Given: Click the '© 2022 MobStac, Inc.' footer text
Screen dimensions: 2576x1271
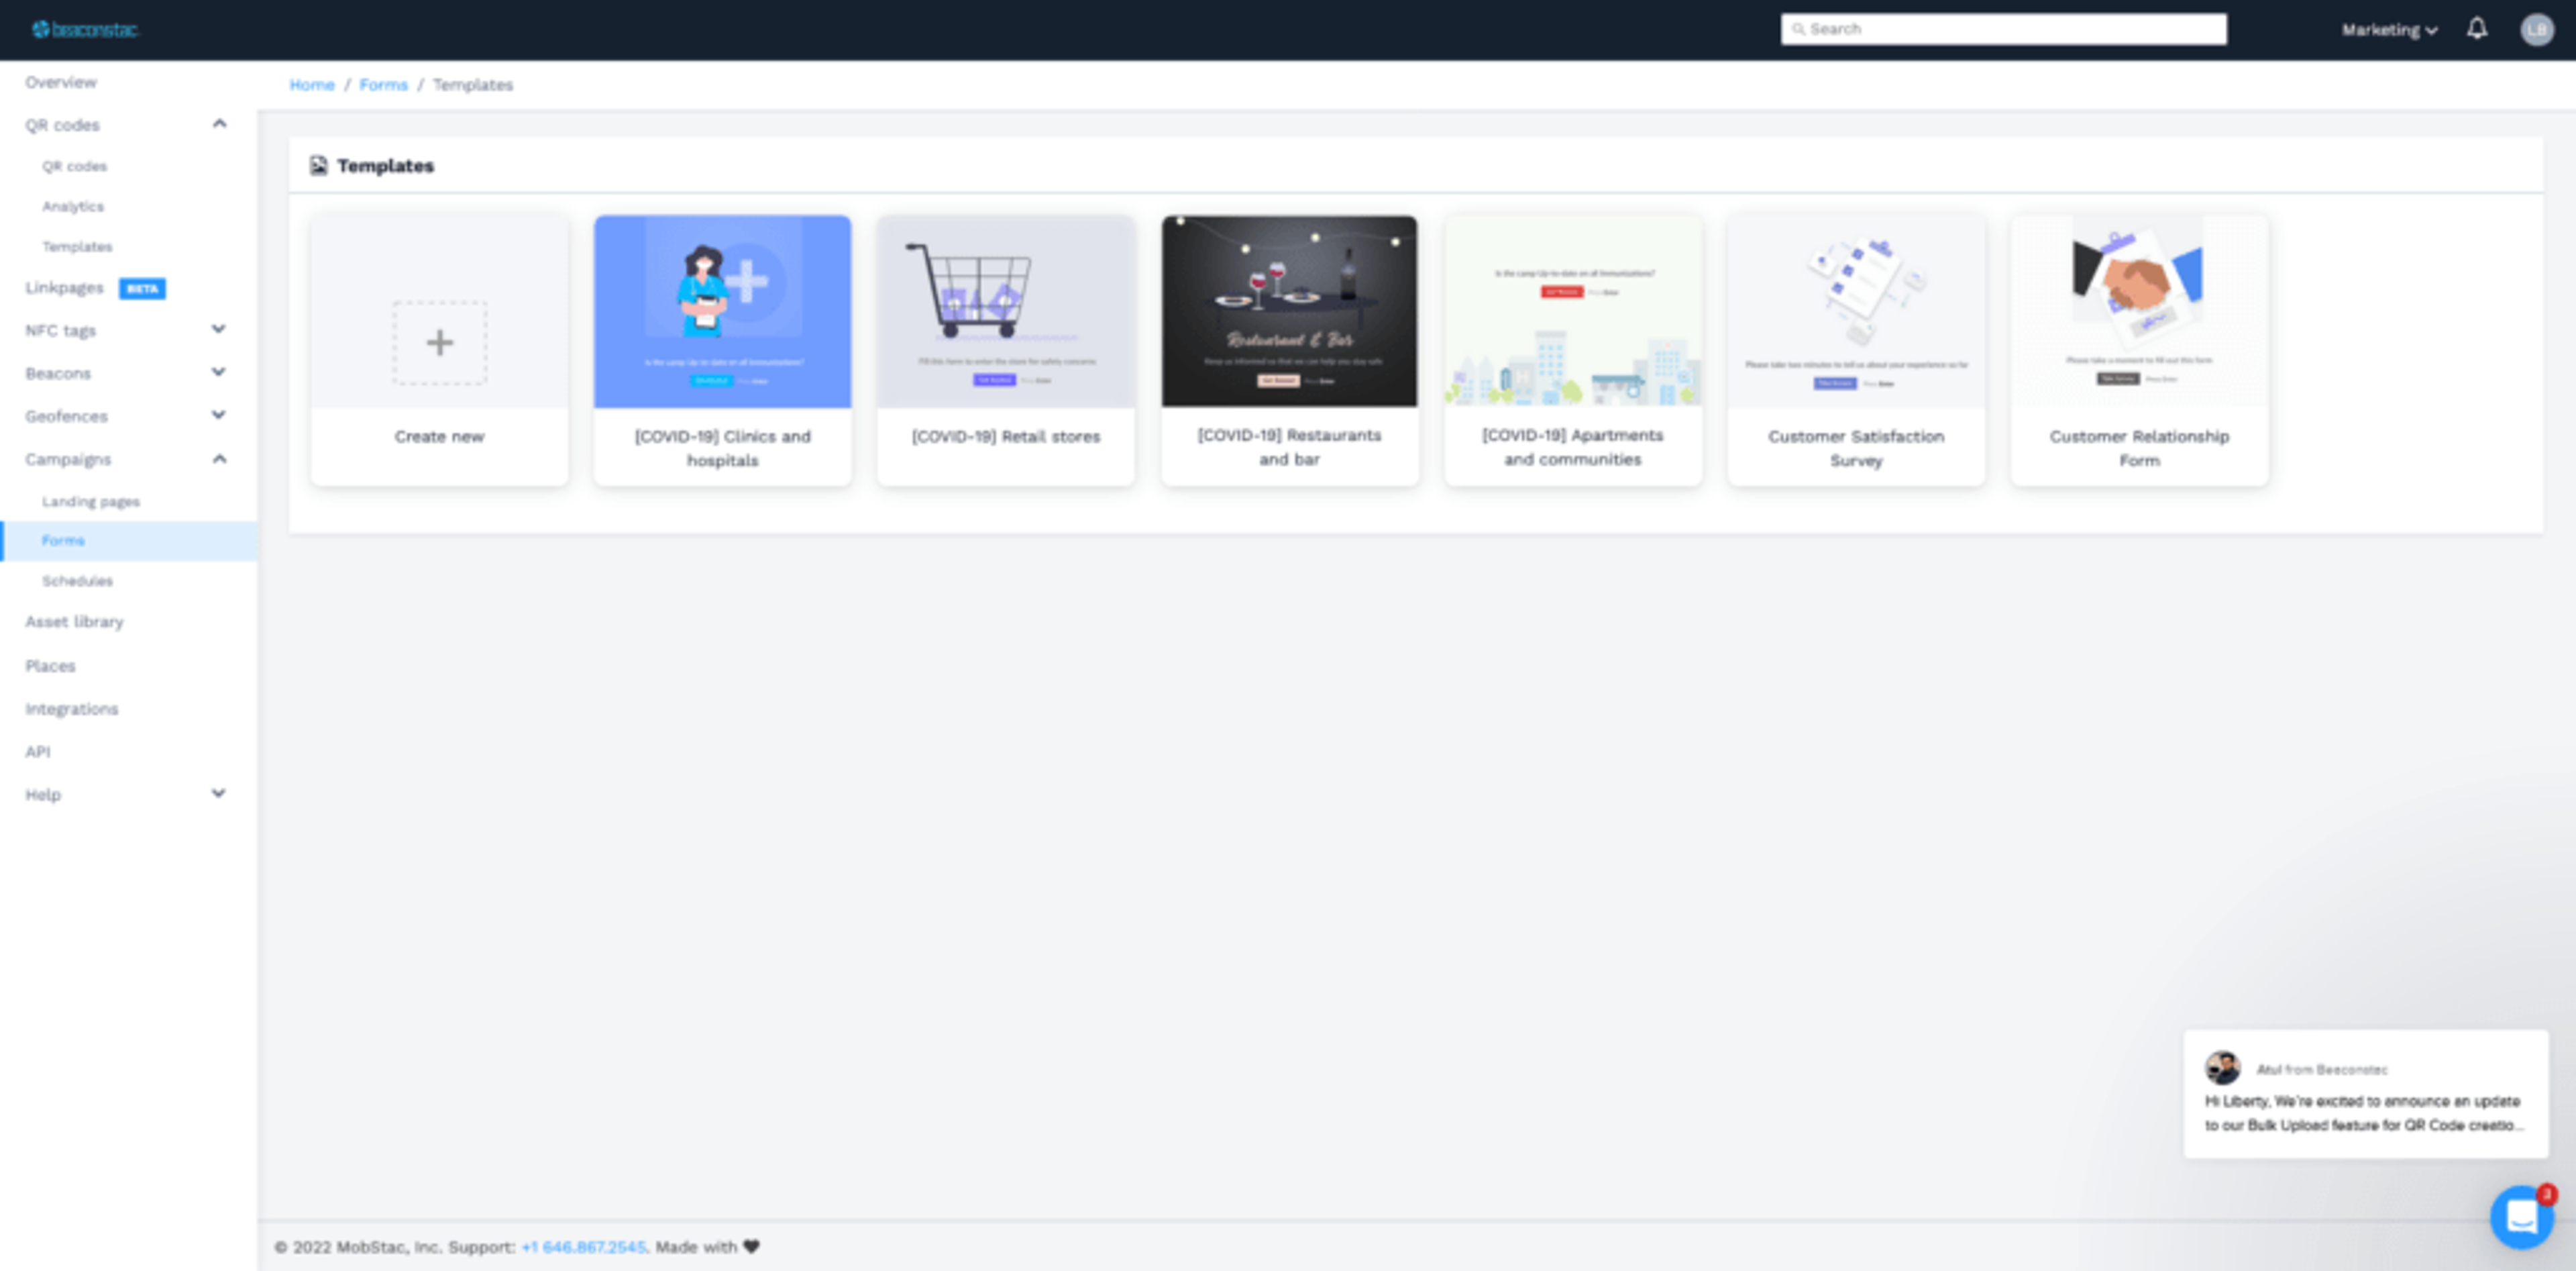Looking at the screenshot, I should (x=358, y=1247).
